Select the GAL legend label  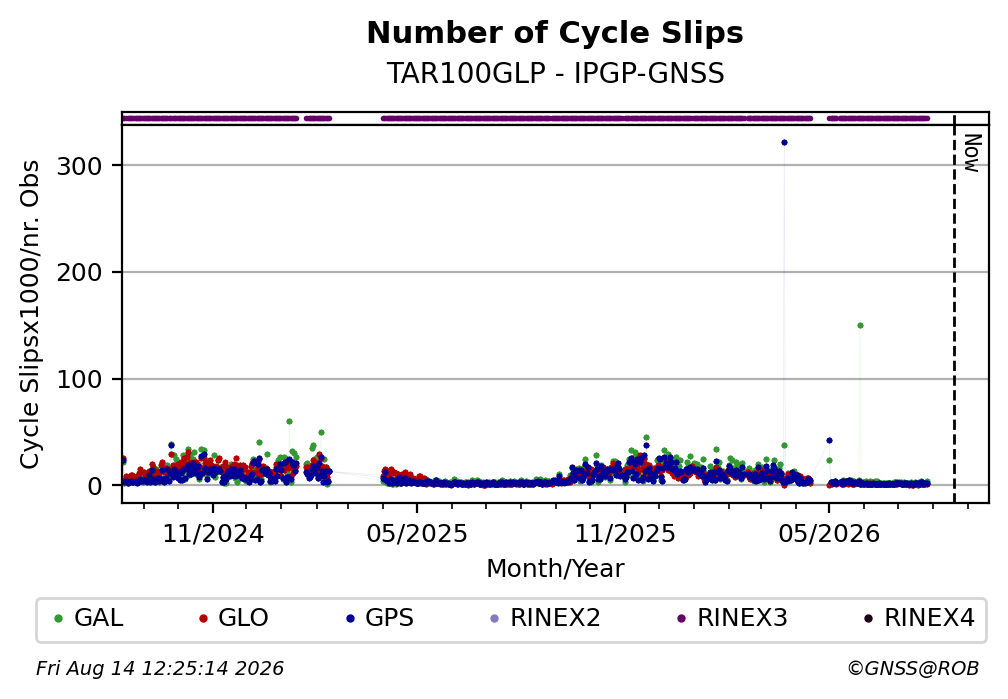98,618
